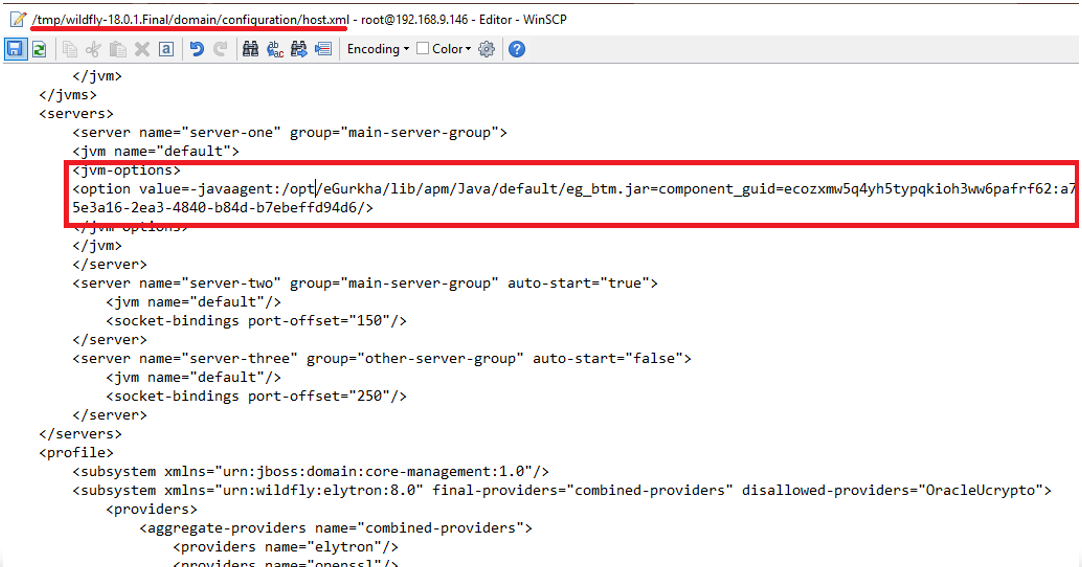This screenshot has height=567, width=1082.
Task: Click the '<jvm name="default">' line under server-one
Action: tap(156, 151)
